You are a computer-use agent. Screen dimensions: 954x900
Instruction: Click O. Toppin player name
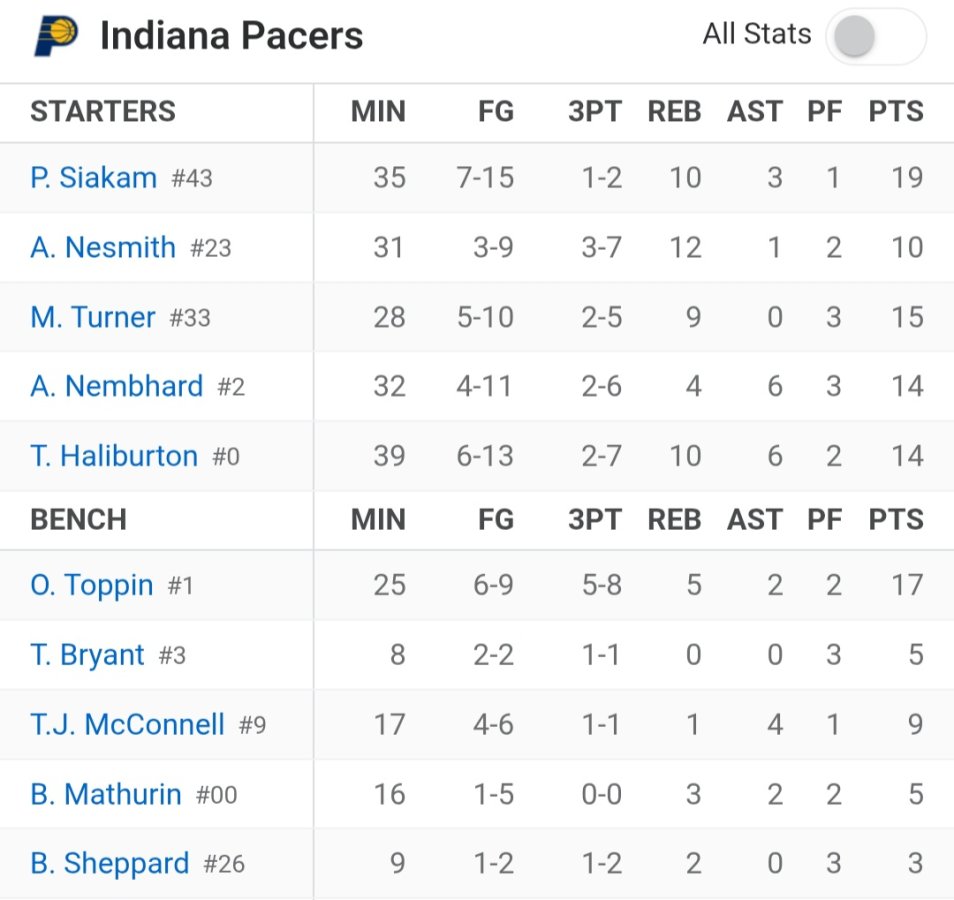92,585
